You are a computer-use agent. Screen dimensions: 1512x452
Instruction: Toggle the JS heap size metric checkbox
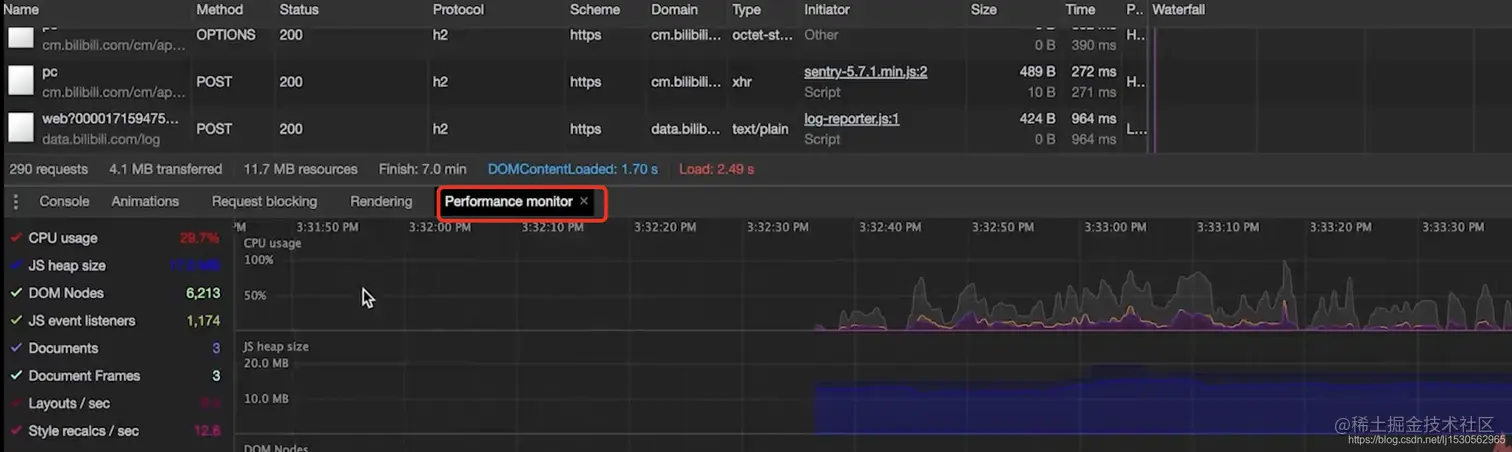16,266
